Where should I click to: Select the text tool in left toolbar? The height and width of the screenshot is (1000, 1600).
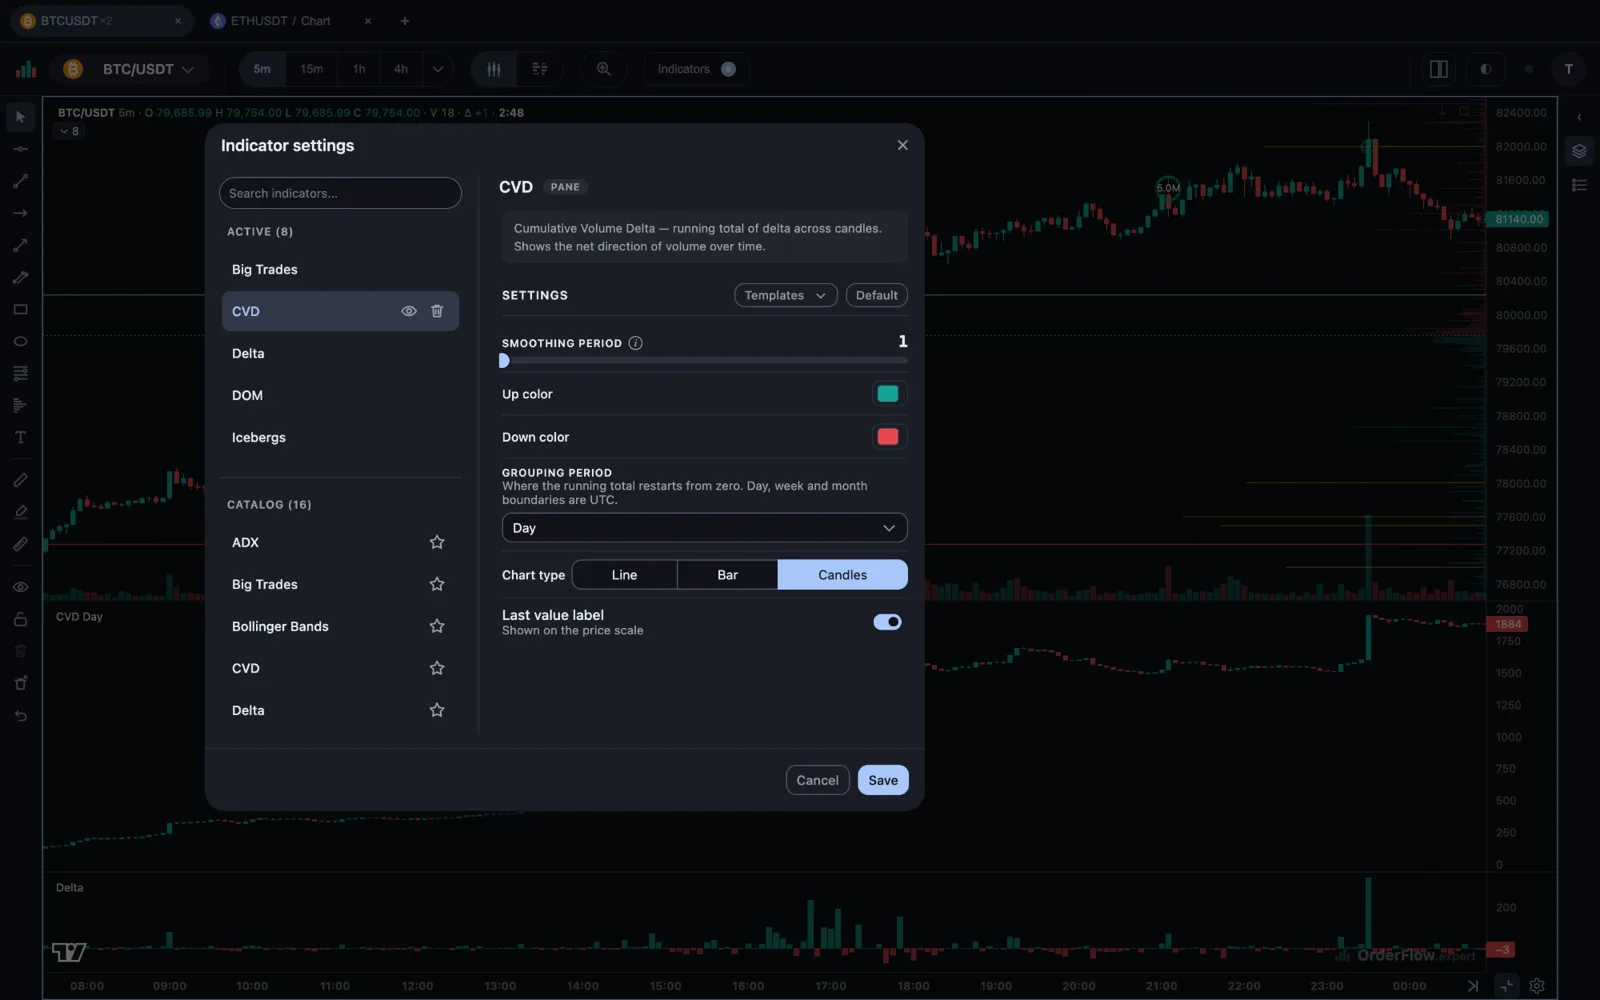point(20,438)
